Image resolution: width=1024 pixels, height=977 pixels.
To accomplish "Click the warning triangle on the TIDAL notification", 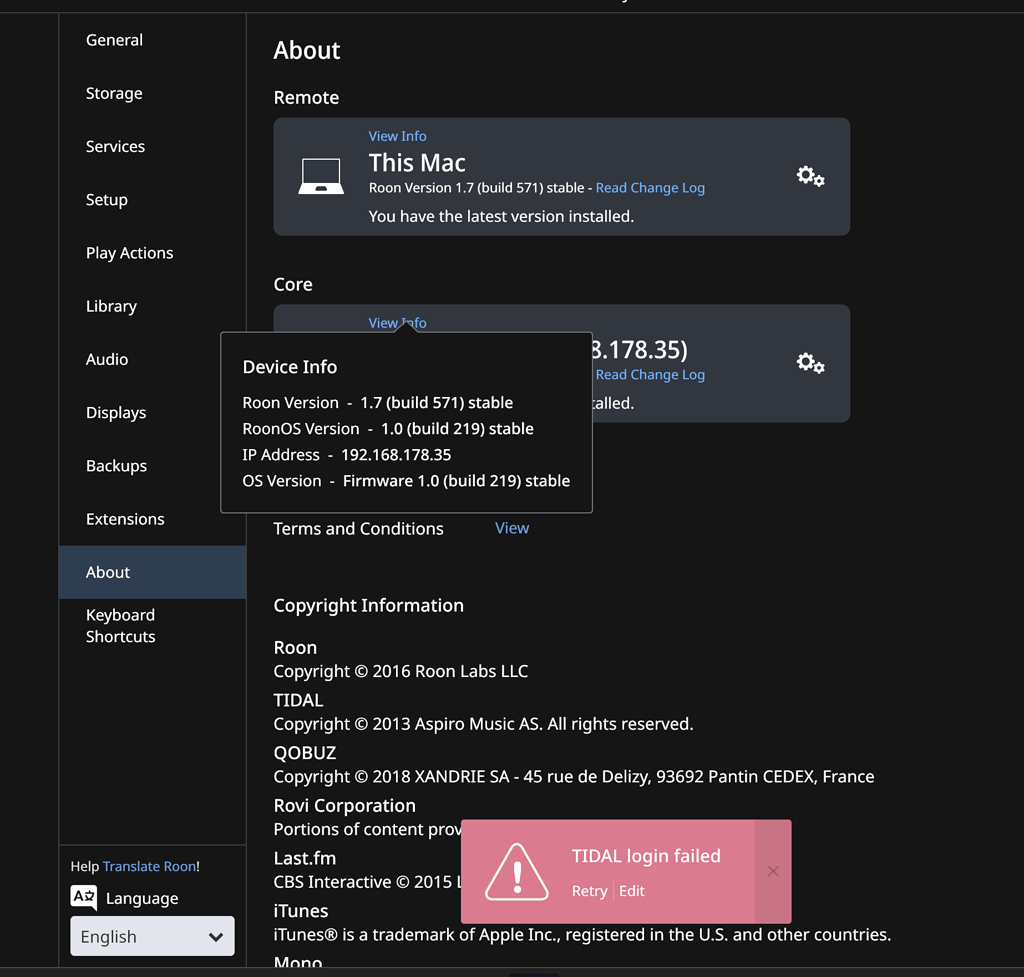I will pyautogui.click(x=516, y=870).
